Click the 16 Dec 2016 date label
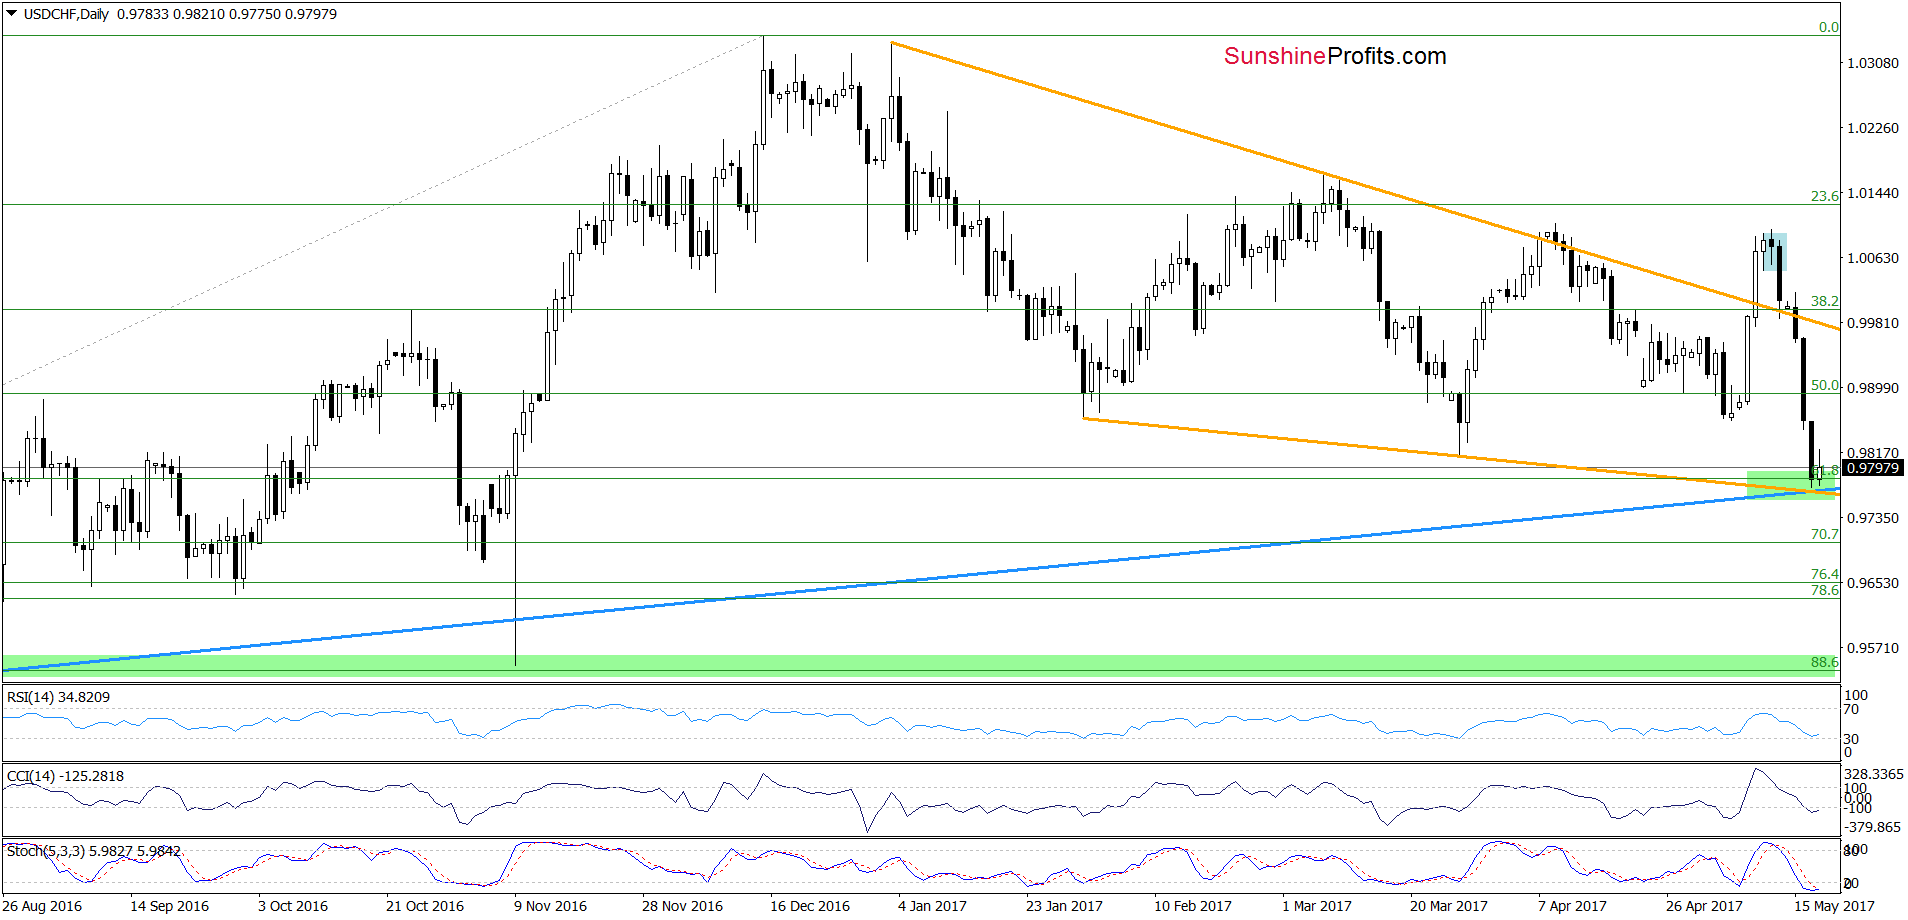The image size is (1908, 920). point(810,906)
